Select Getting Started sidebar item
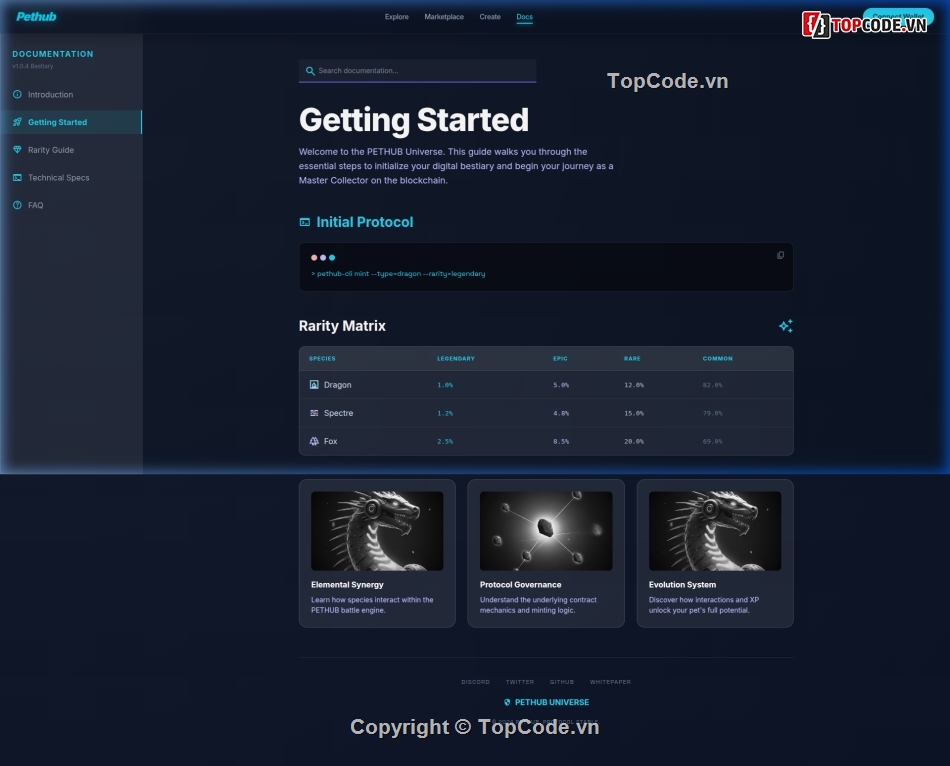Screen dimensions: 950x766 tap(71, 122)
